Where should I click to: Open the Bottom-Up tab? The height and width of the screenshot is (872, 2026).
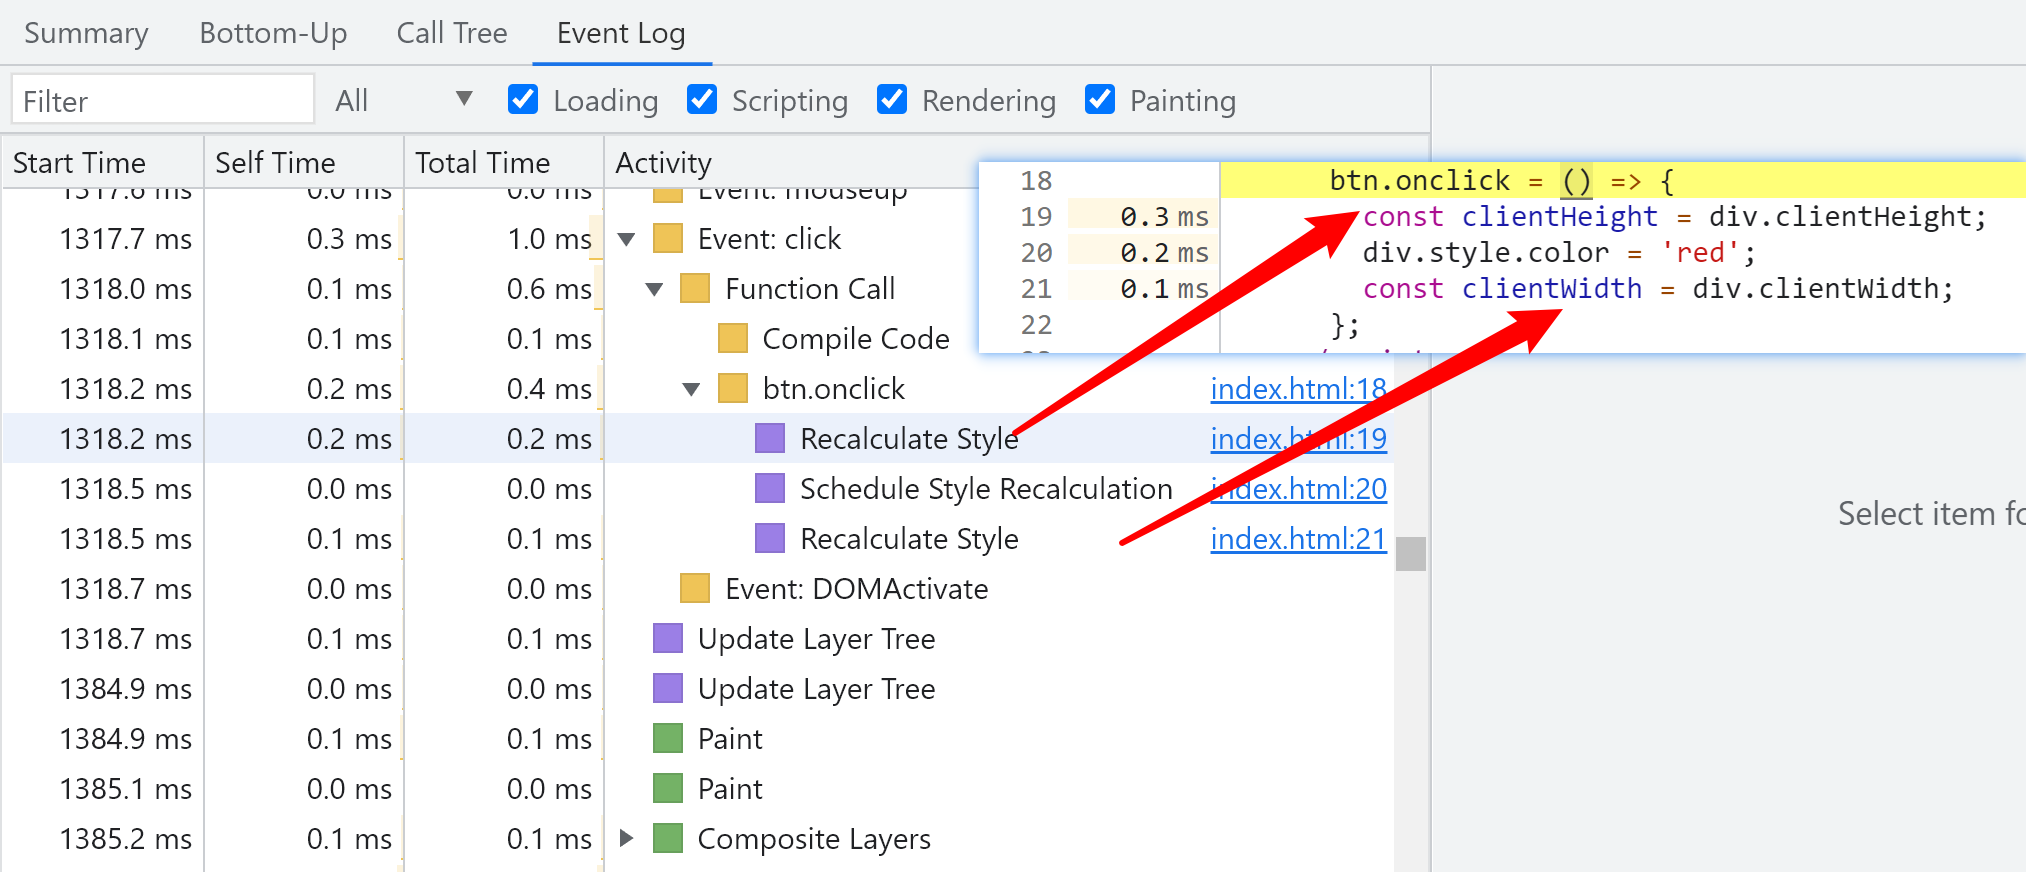pos(273,33)
